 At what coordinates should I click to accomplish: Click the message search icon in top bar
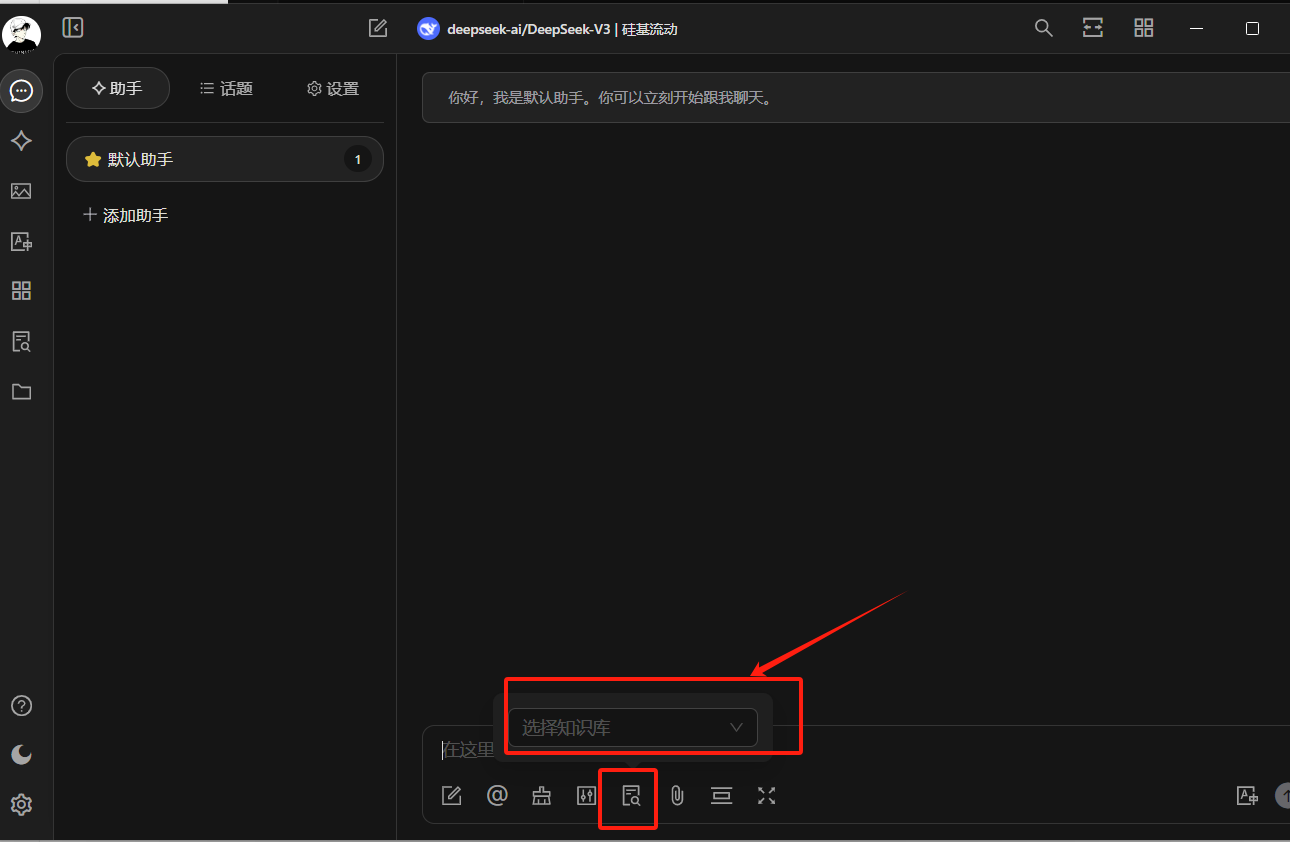pos(1043,28)
